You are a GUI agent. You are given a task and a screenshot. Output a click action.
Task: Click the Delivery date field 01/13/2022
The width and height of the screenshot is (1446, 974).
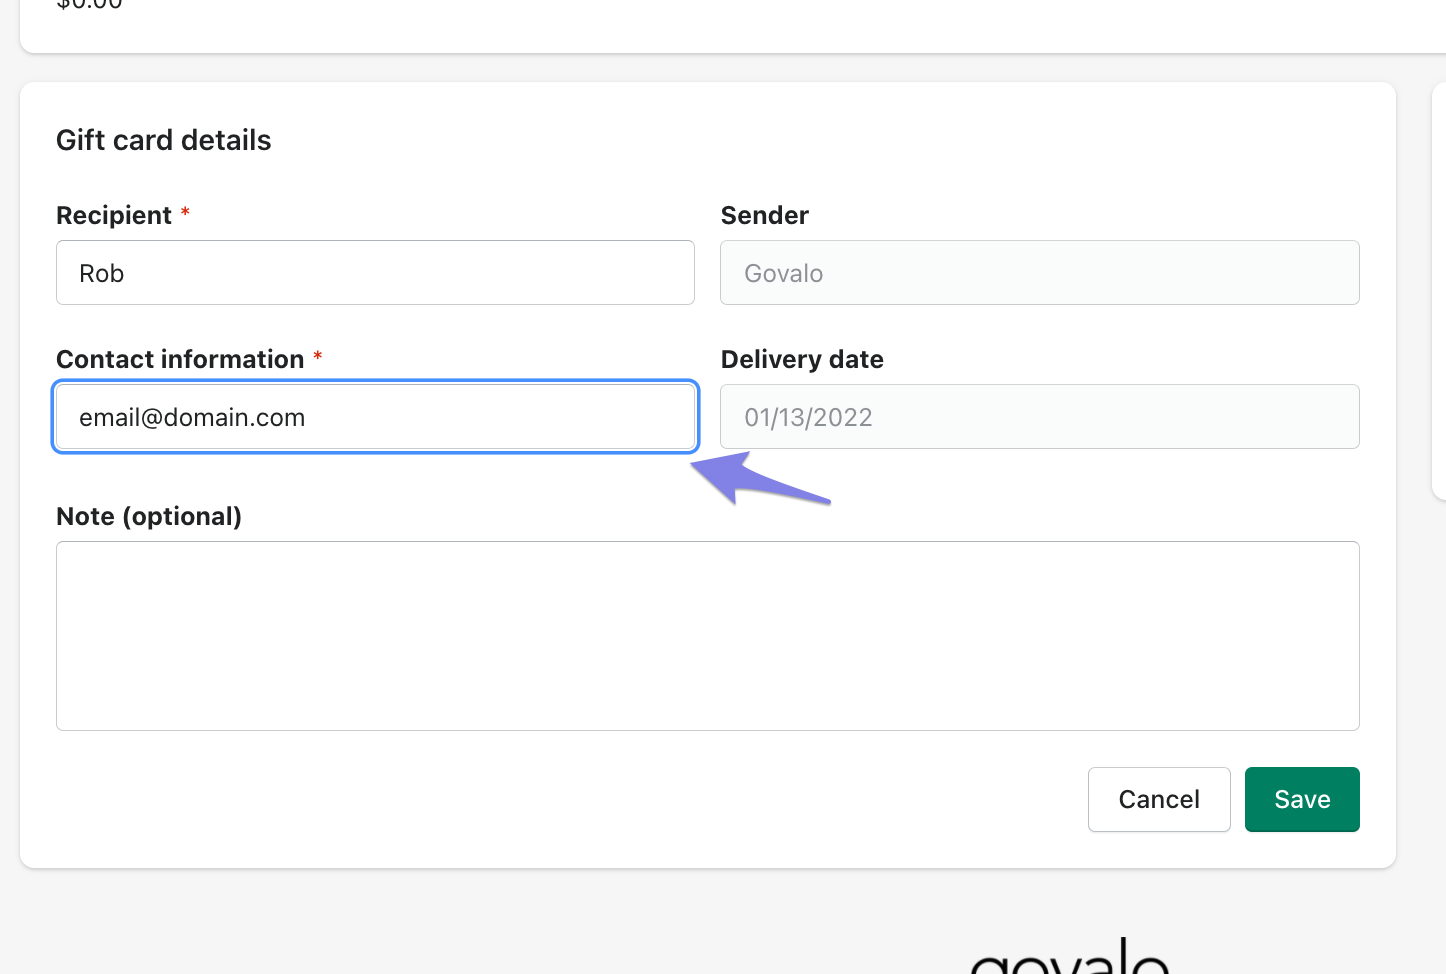click(1039, 417)
